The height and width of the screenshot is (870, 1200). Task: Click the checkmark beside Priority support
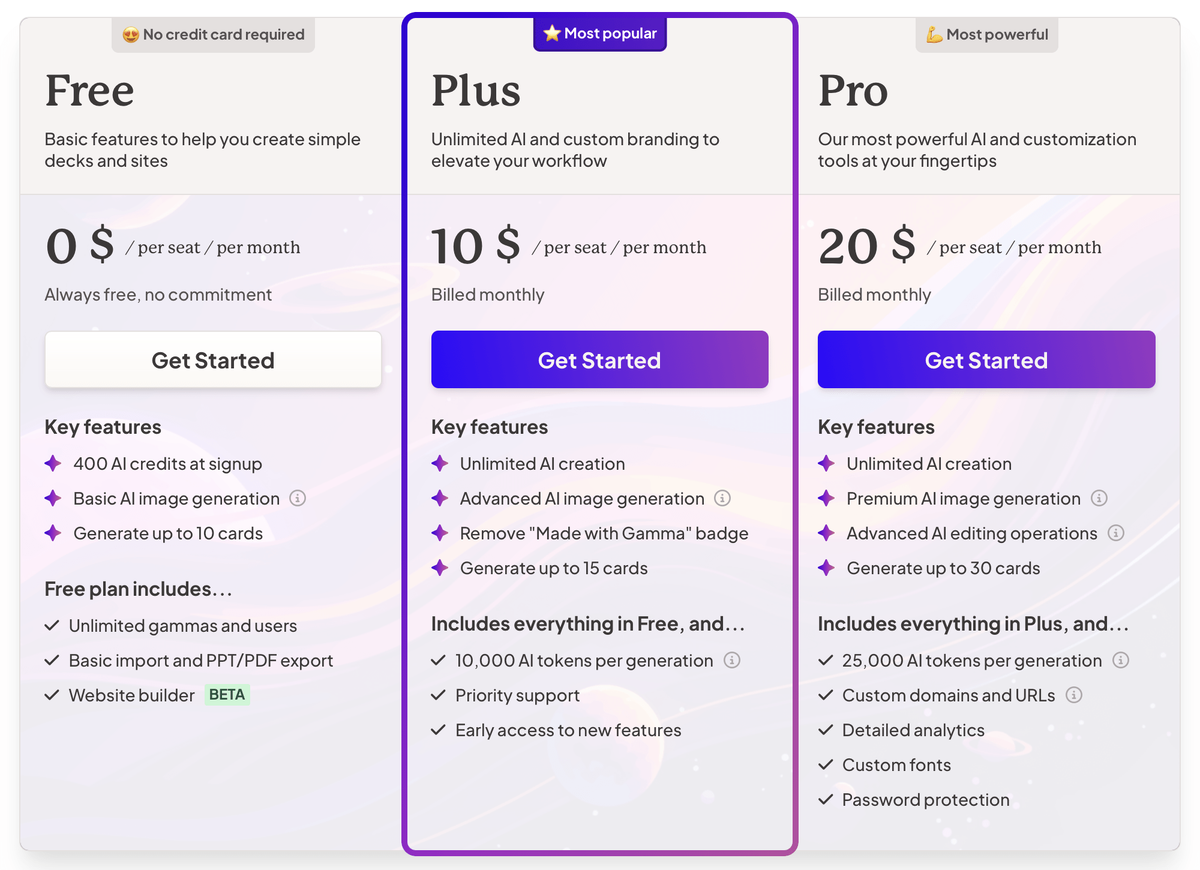pyautogui.click(x=438, y=695)
